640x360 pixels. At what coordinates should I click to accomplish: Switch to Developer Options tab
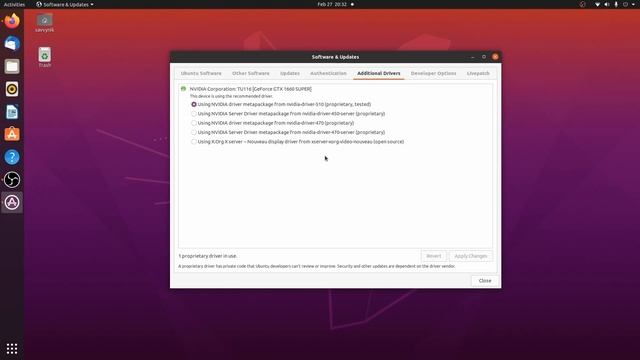coord(433,73)
